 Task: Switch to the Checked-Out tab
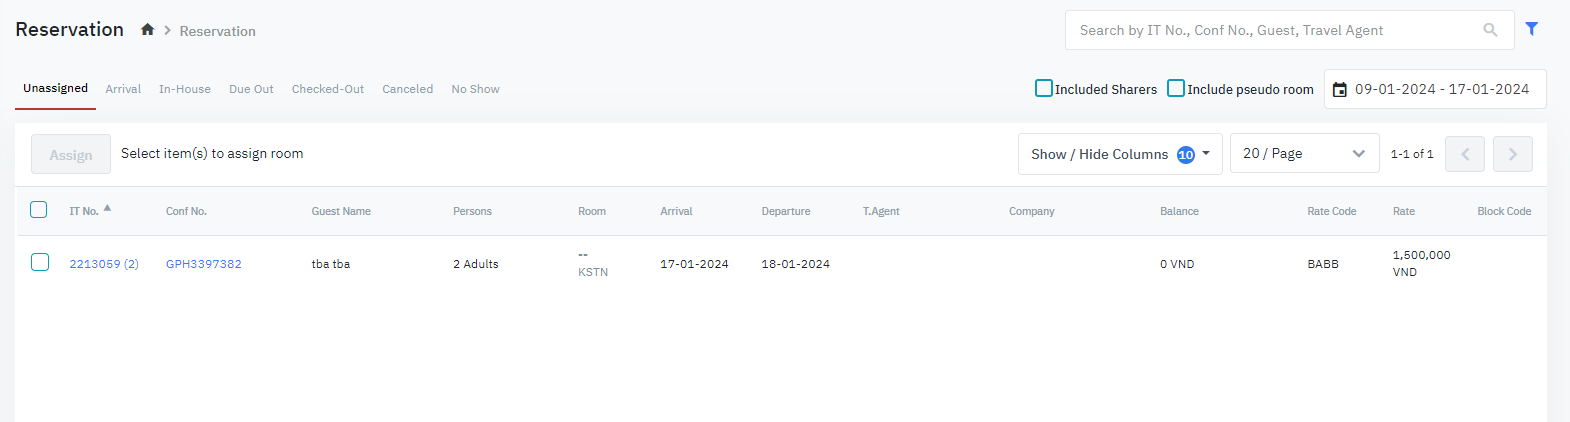328,89
